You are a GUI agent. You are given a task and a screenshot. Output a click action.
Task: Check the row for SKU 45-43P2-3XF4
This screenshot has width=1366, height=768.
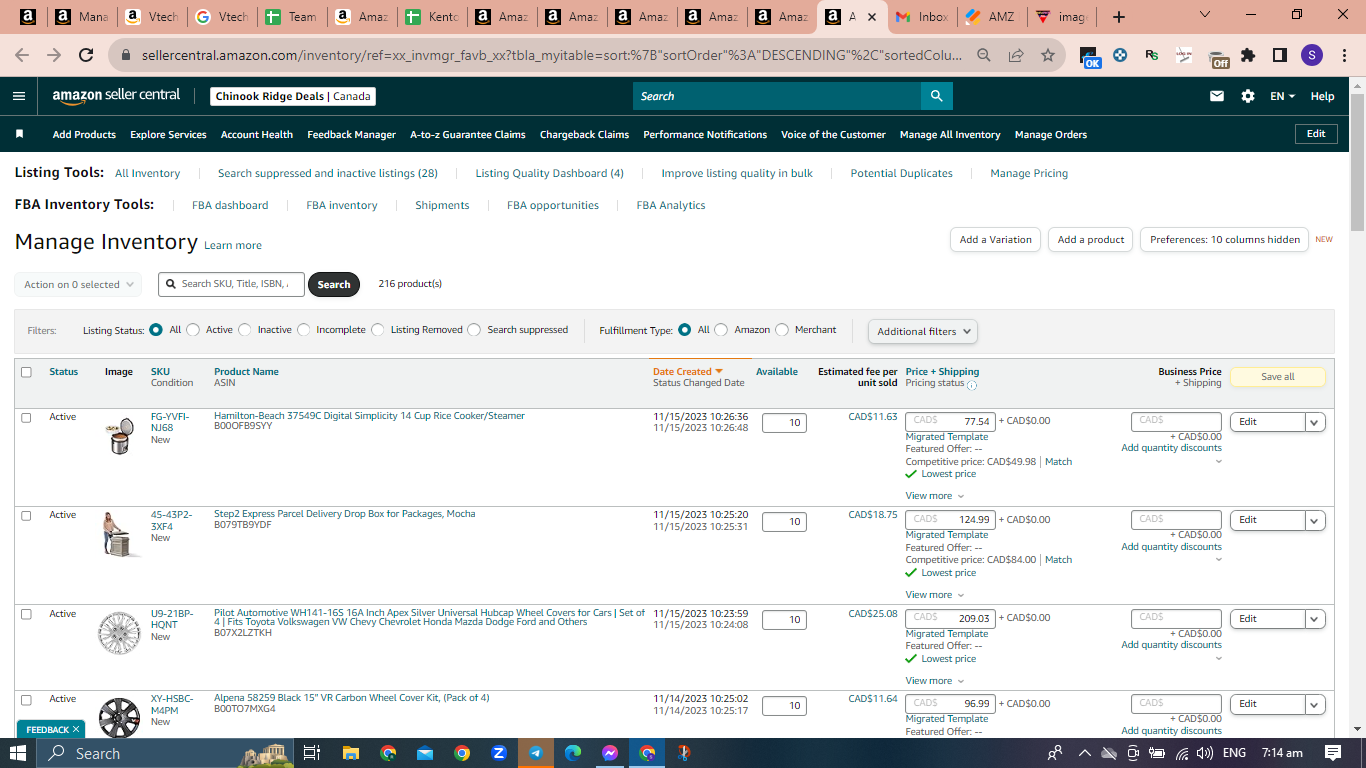(27, 516)
